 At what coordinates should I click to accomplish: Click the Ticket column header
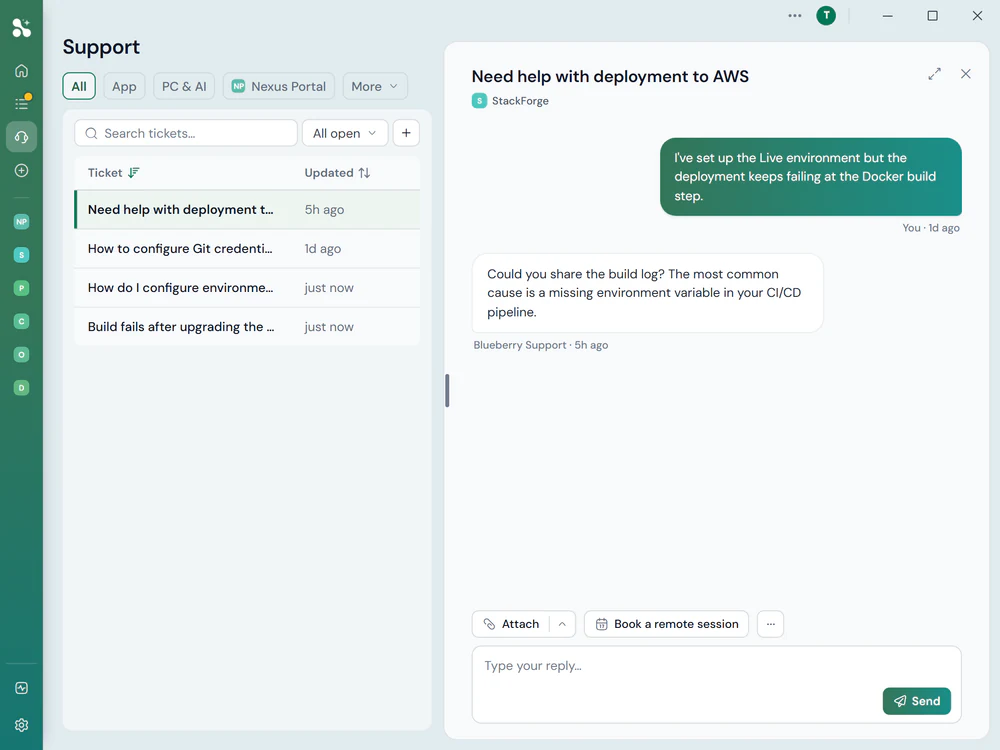pos(105,173)
